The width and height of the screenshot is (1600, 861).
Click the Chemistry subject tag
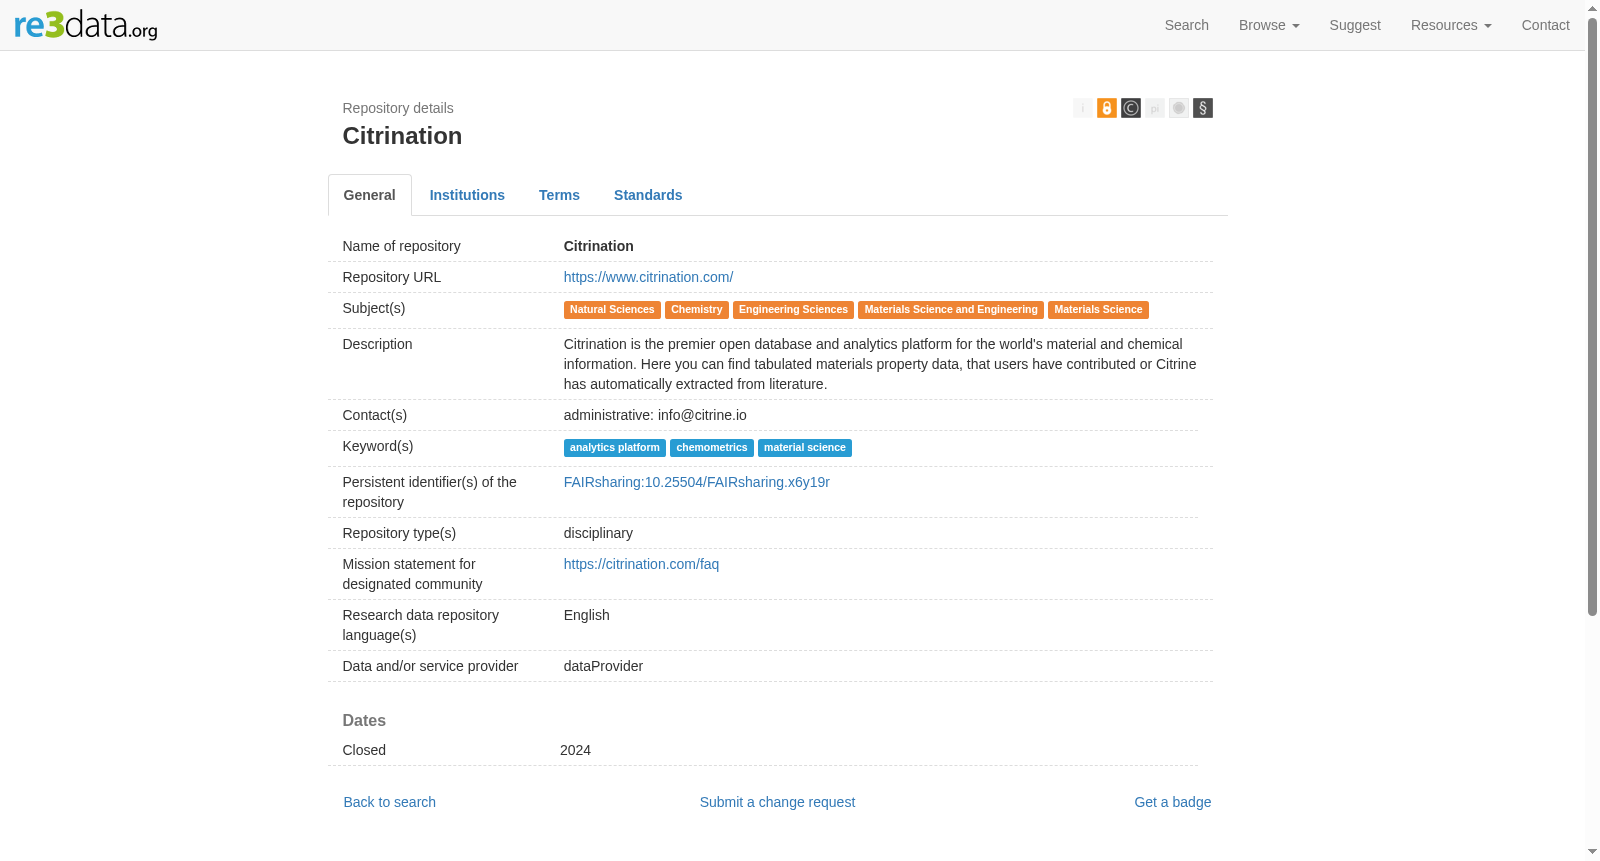point(697,310)
